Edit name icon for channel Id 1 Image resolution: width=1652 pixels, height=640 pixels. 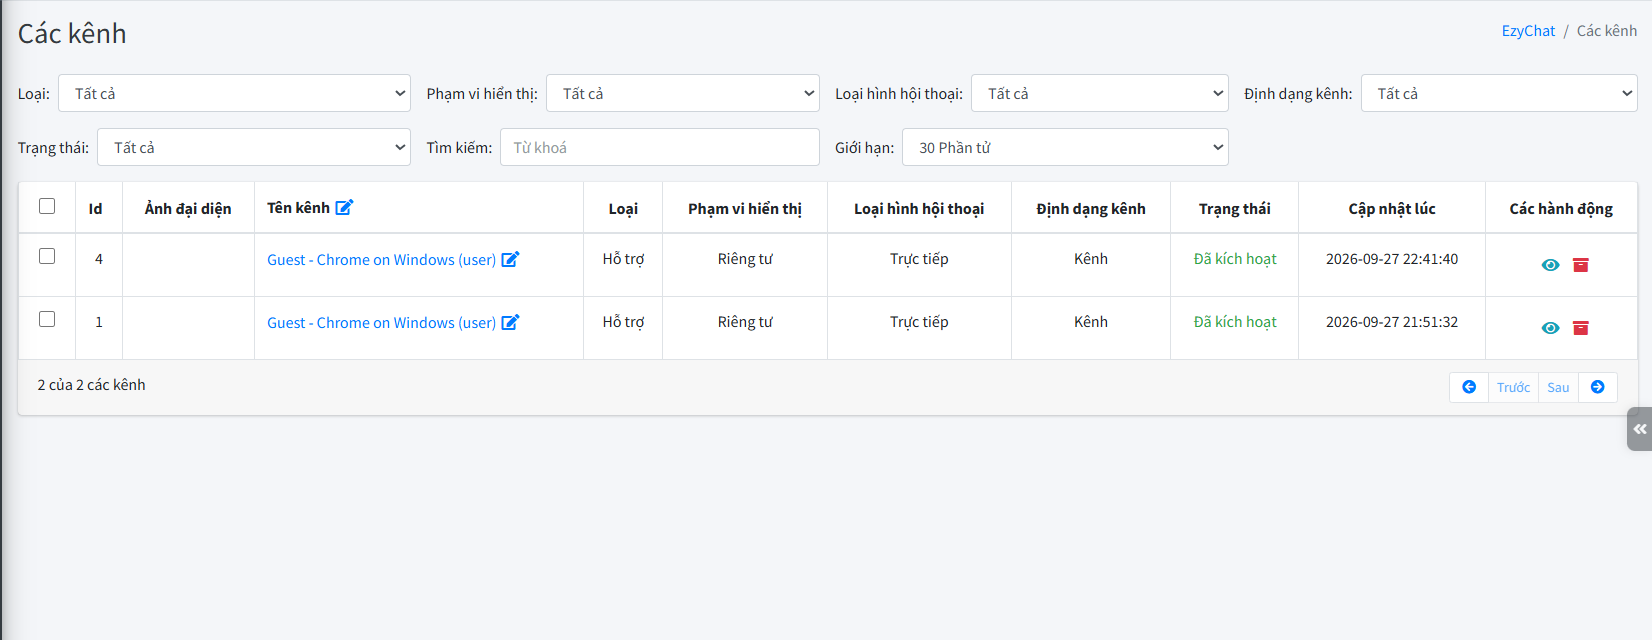coord(510,322)
